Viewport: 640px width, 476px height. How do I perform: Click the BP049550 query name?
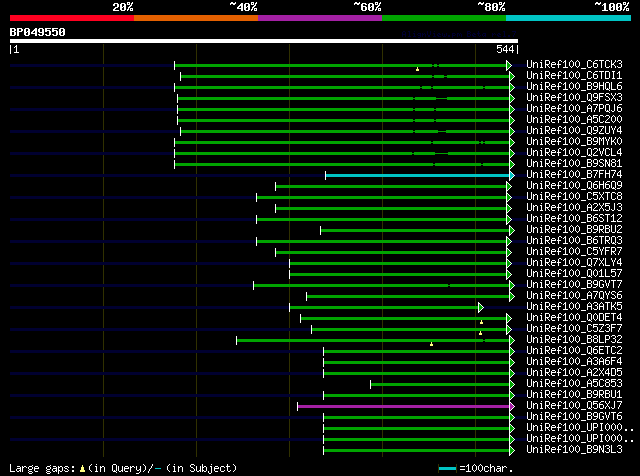pyautogui.click(x=38, y=32)
